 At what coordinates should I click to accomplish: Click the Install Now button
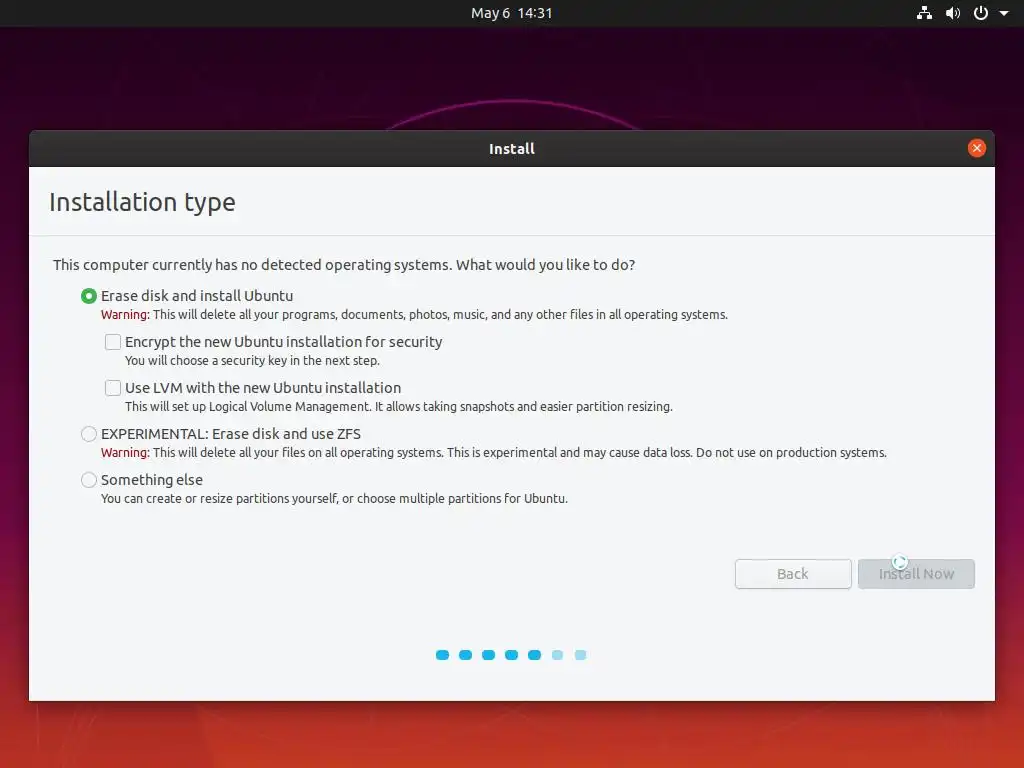click(916, 574)
